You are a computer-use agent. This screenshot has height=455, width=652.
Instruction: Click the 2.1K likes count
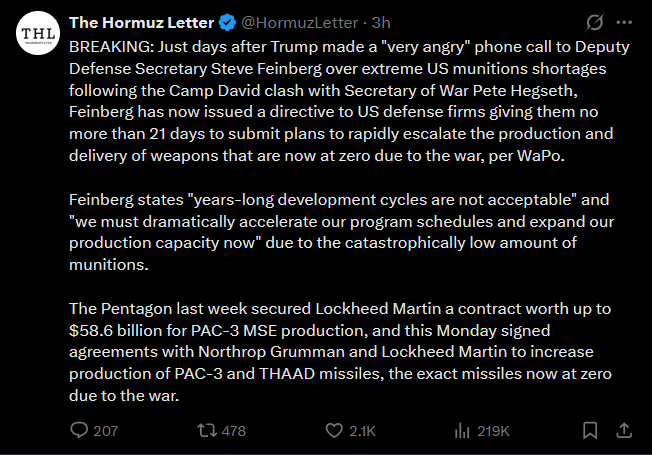tap(363, 431)
